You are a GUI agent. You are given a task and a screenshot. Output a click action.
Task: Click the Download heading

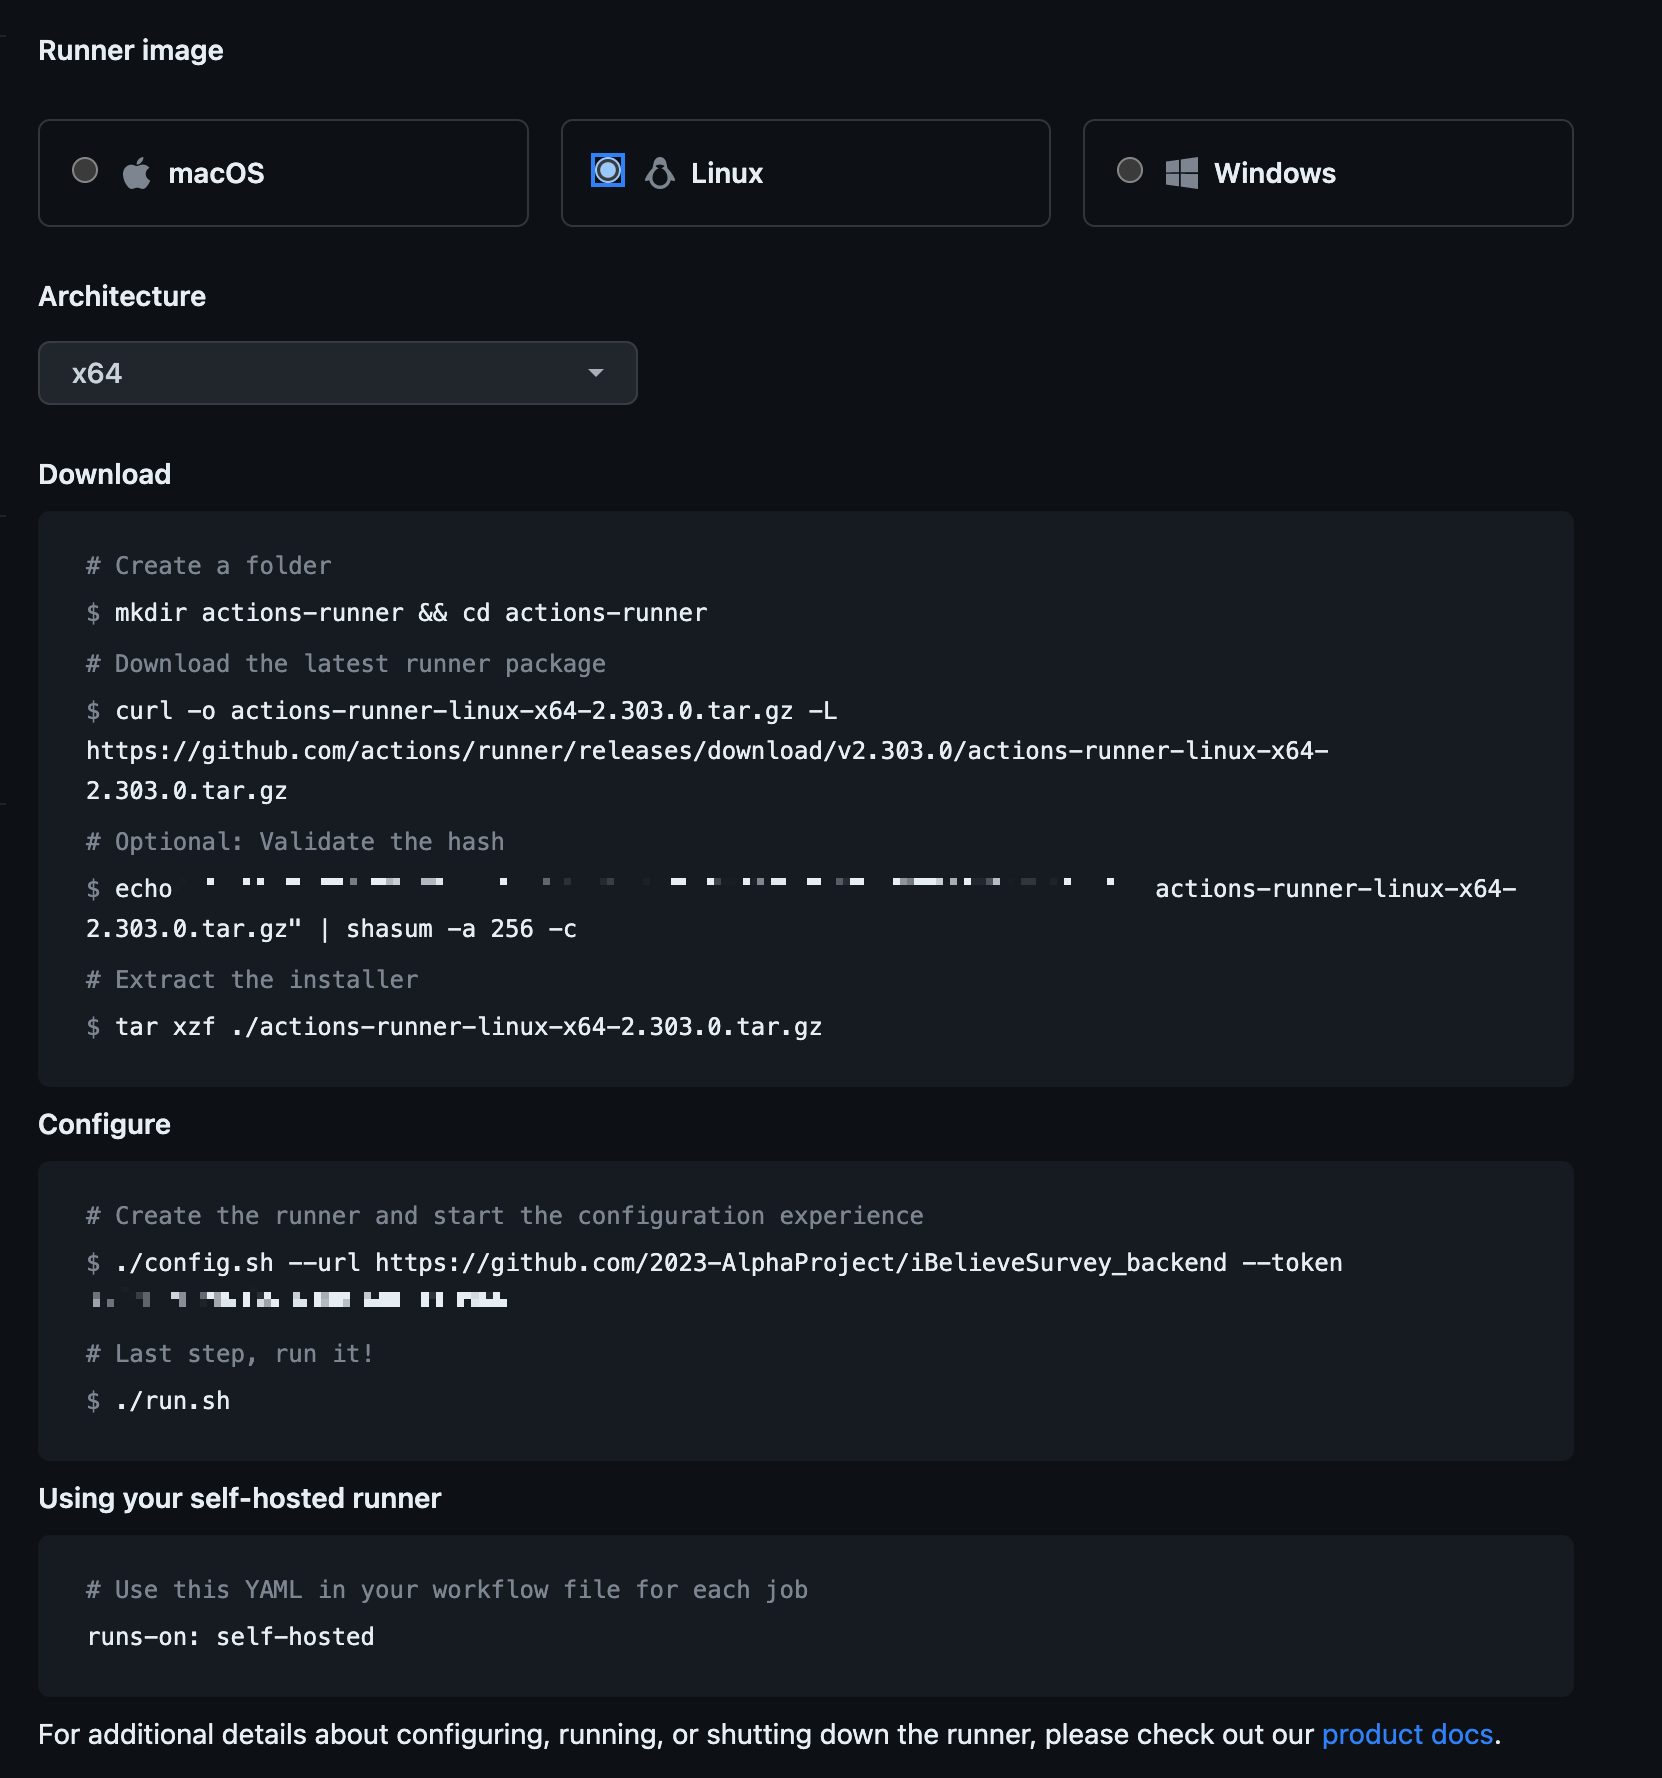105,474
